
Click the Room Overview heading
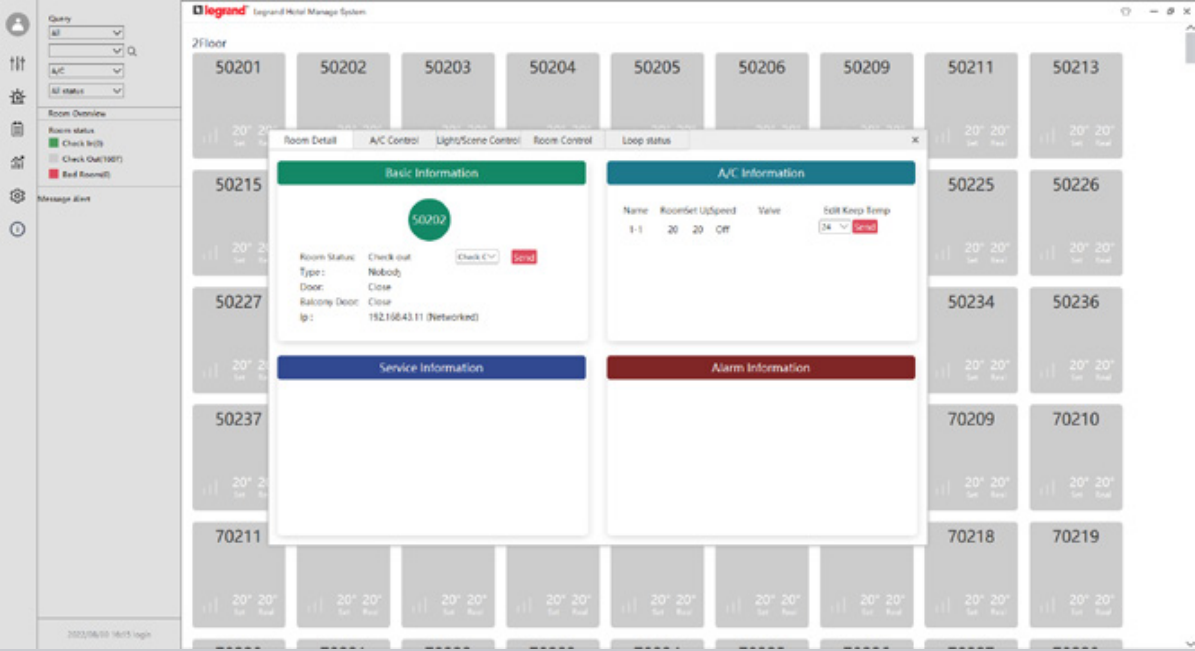[77, 113]
